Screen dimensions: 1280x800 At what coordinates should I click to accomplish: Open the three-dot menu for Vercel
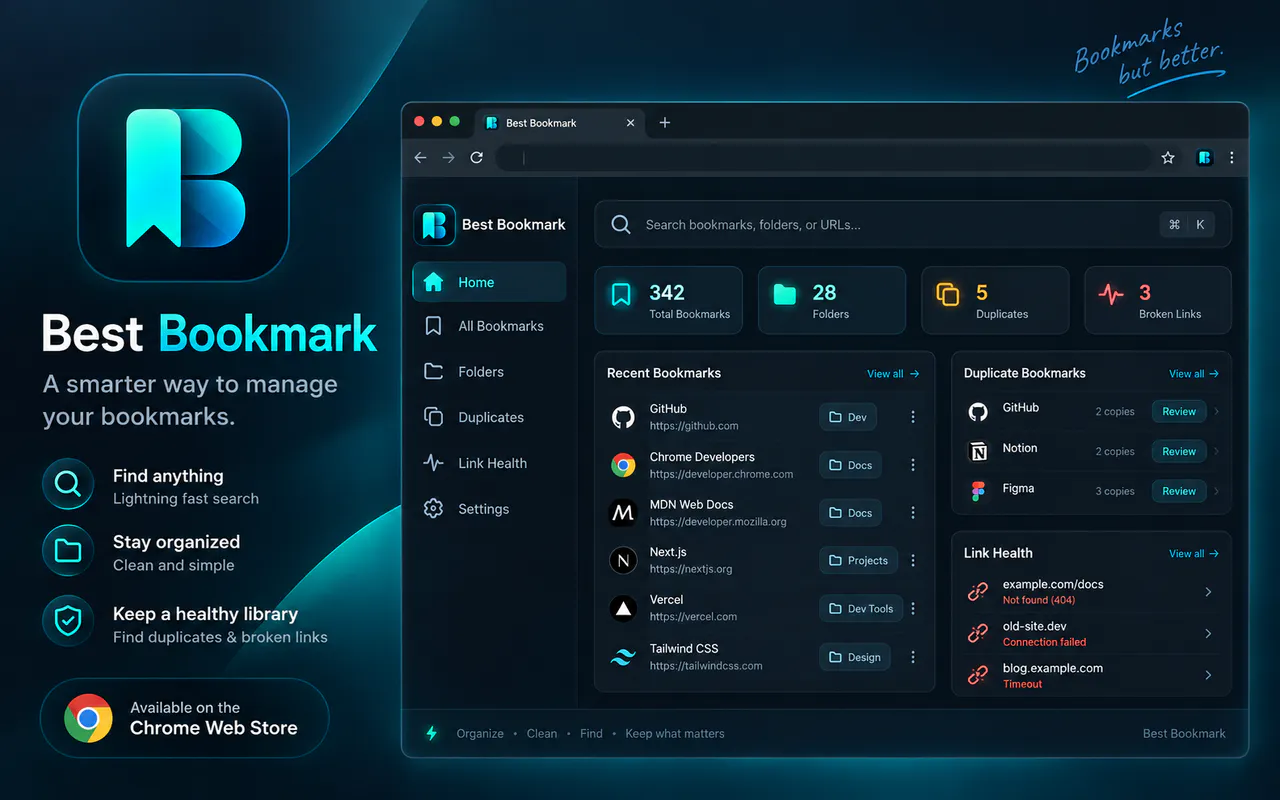913,608
